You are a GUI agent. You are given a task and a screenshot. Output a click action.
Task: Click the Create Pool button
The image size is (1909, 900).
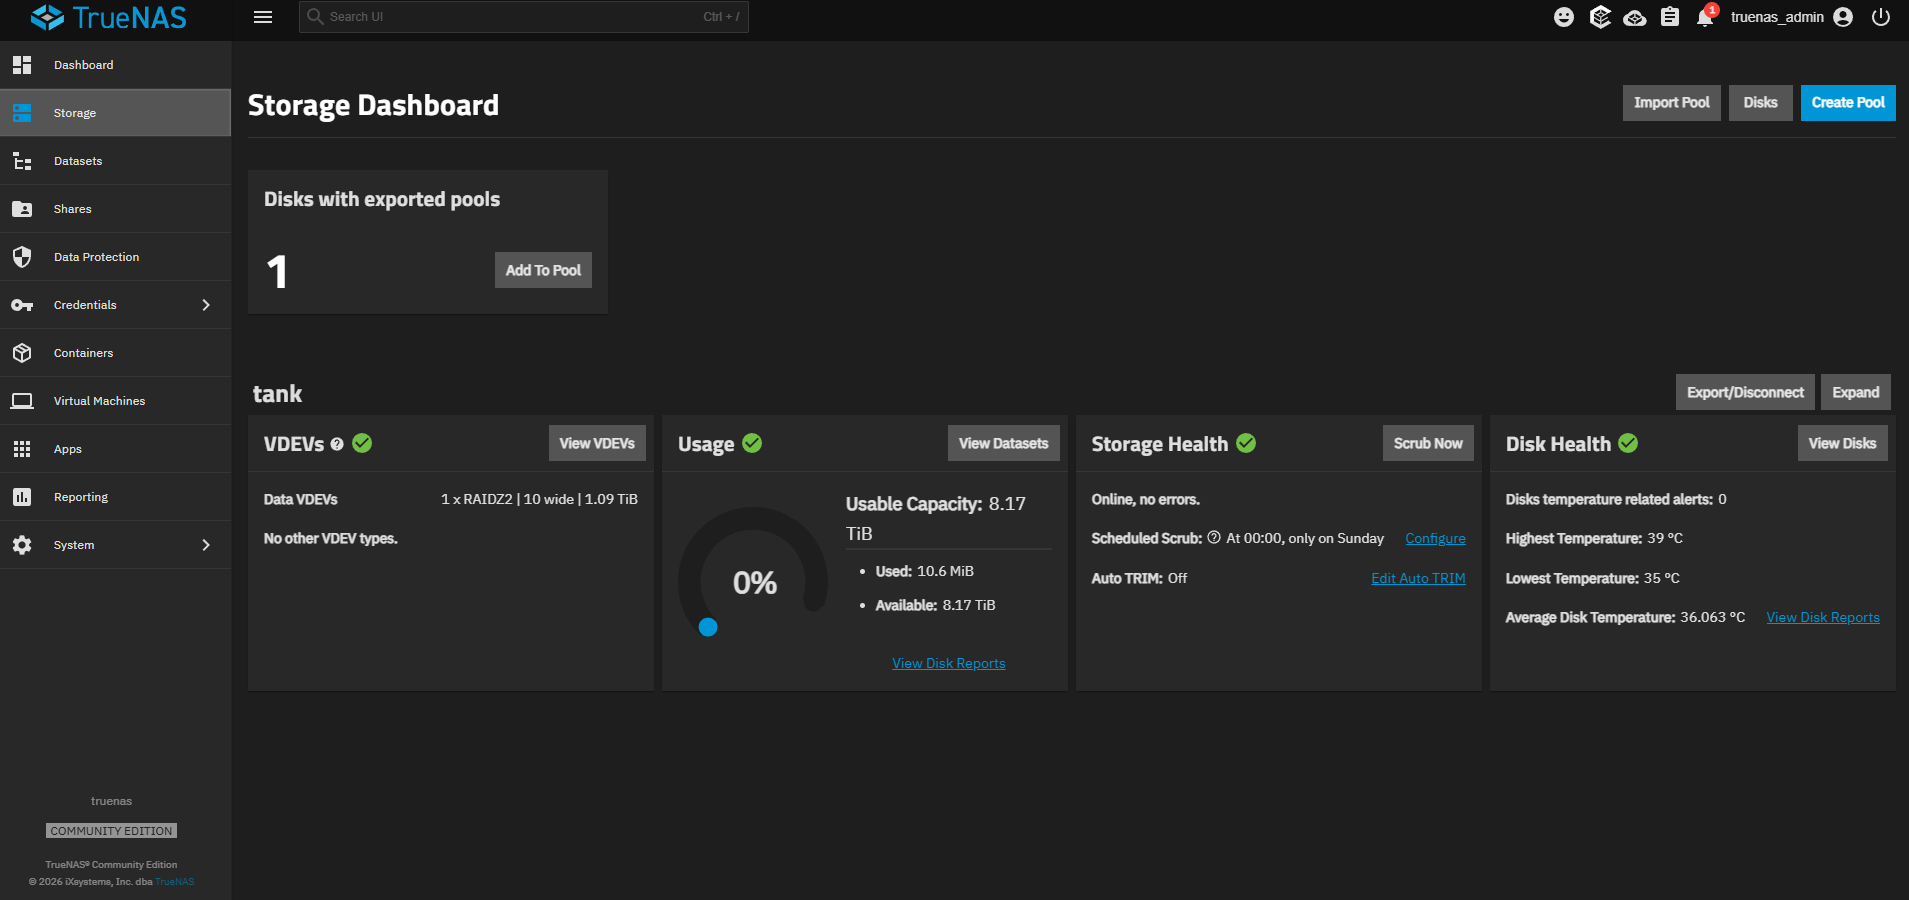tap(1848, 103)
